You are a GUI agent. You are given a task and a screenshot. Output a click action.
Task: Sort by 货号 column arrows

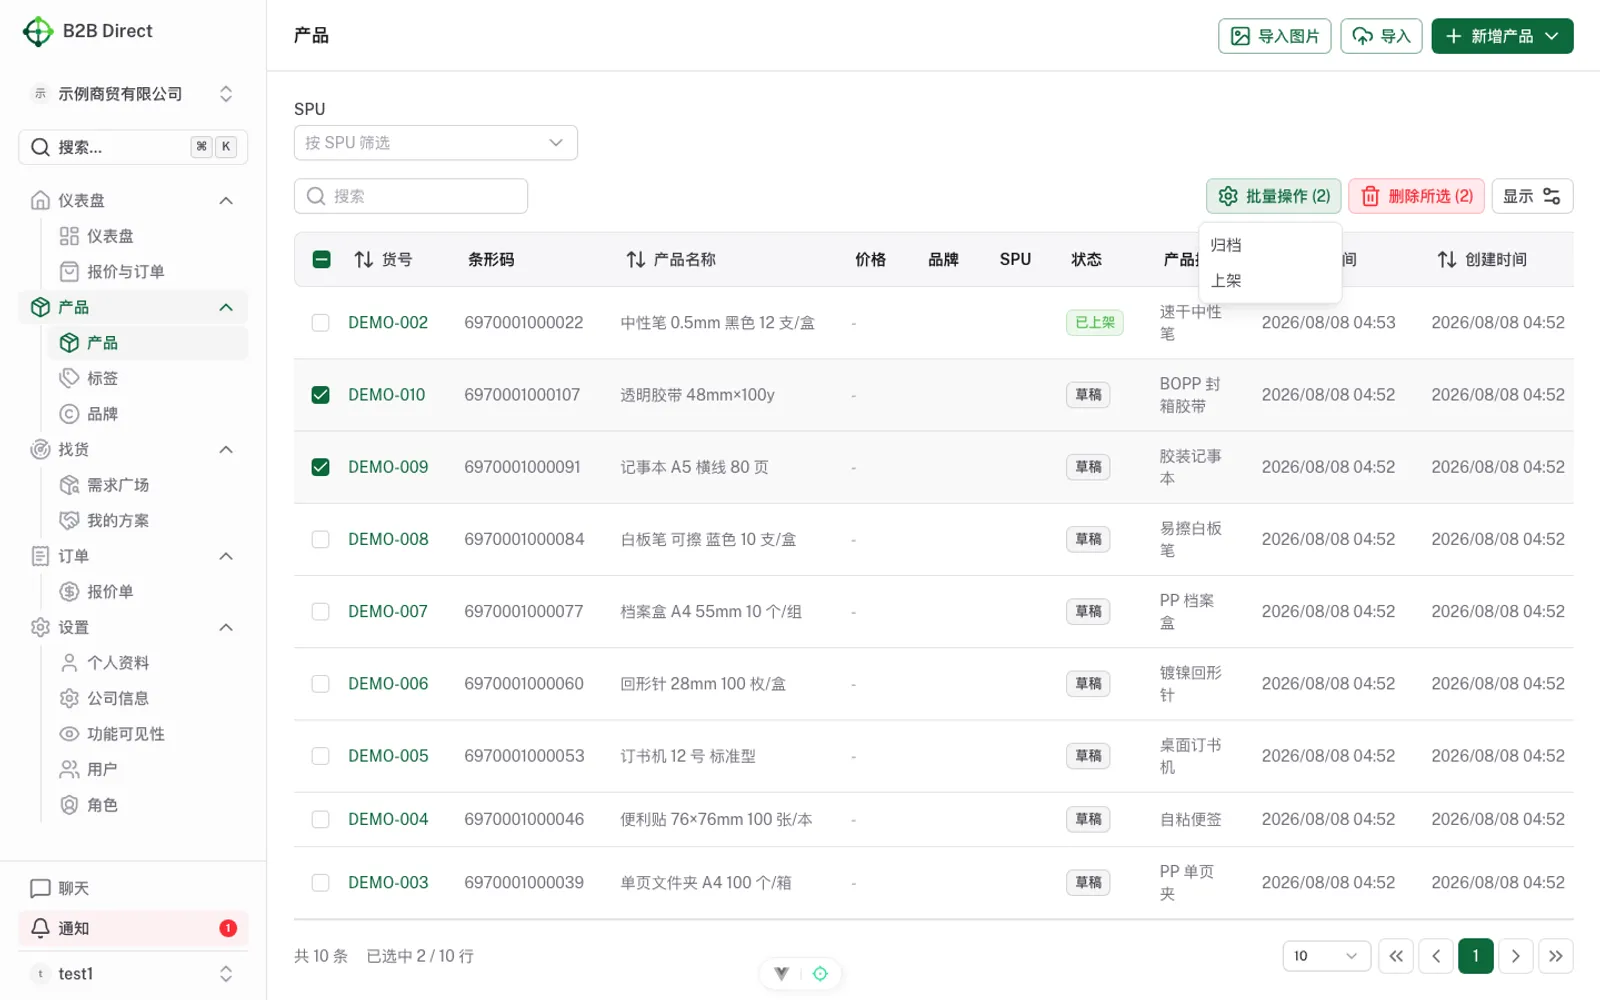(x=364, y=260)
